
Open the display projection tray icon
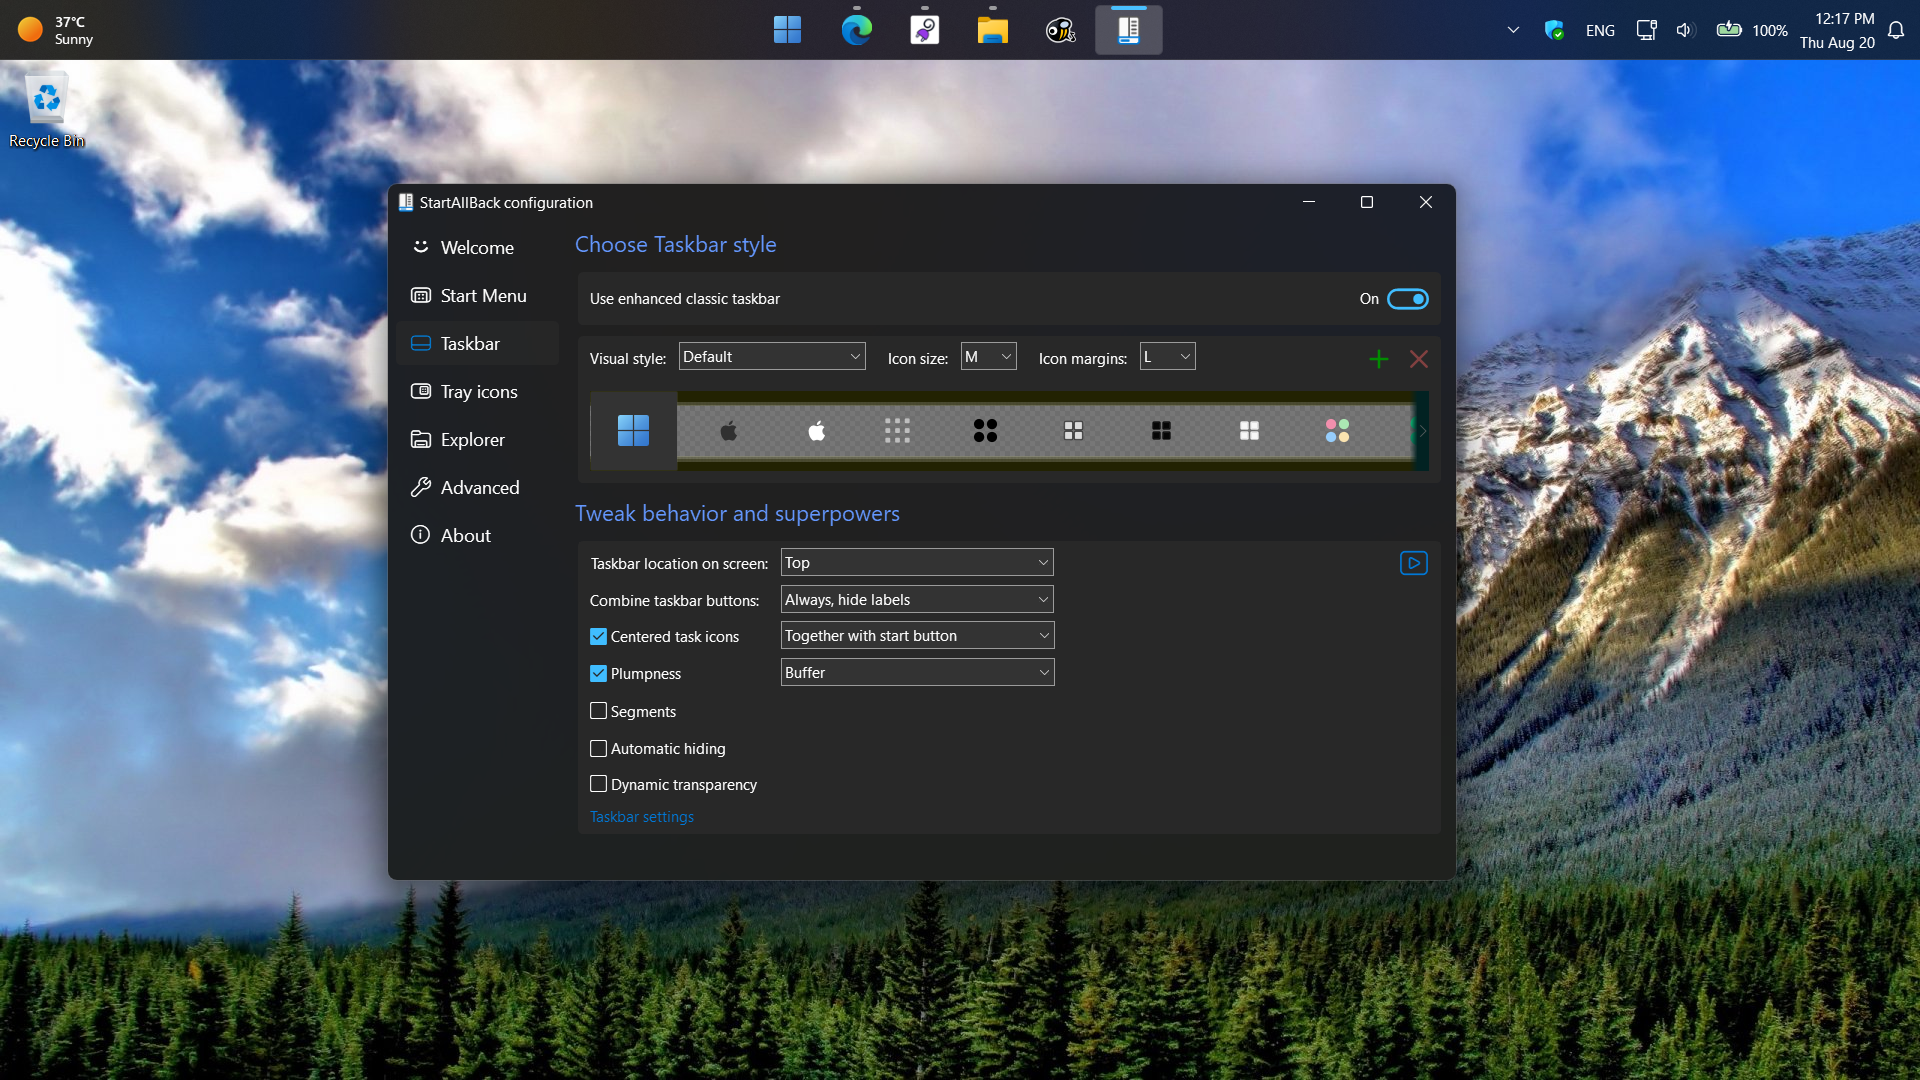[x=1646, y=30]
